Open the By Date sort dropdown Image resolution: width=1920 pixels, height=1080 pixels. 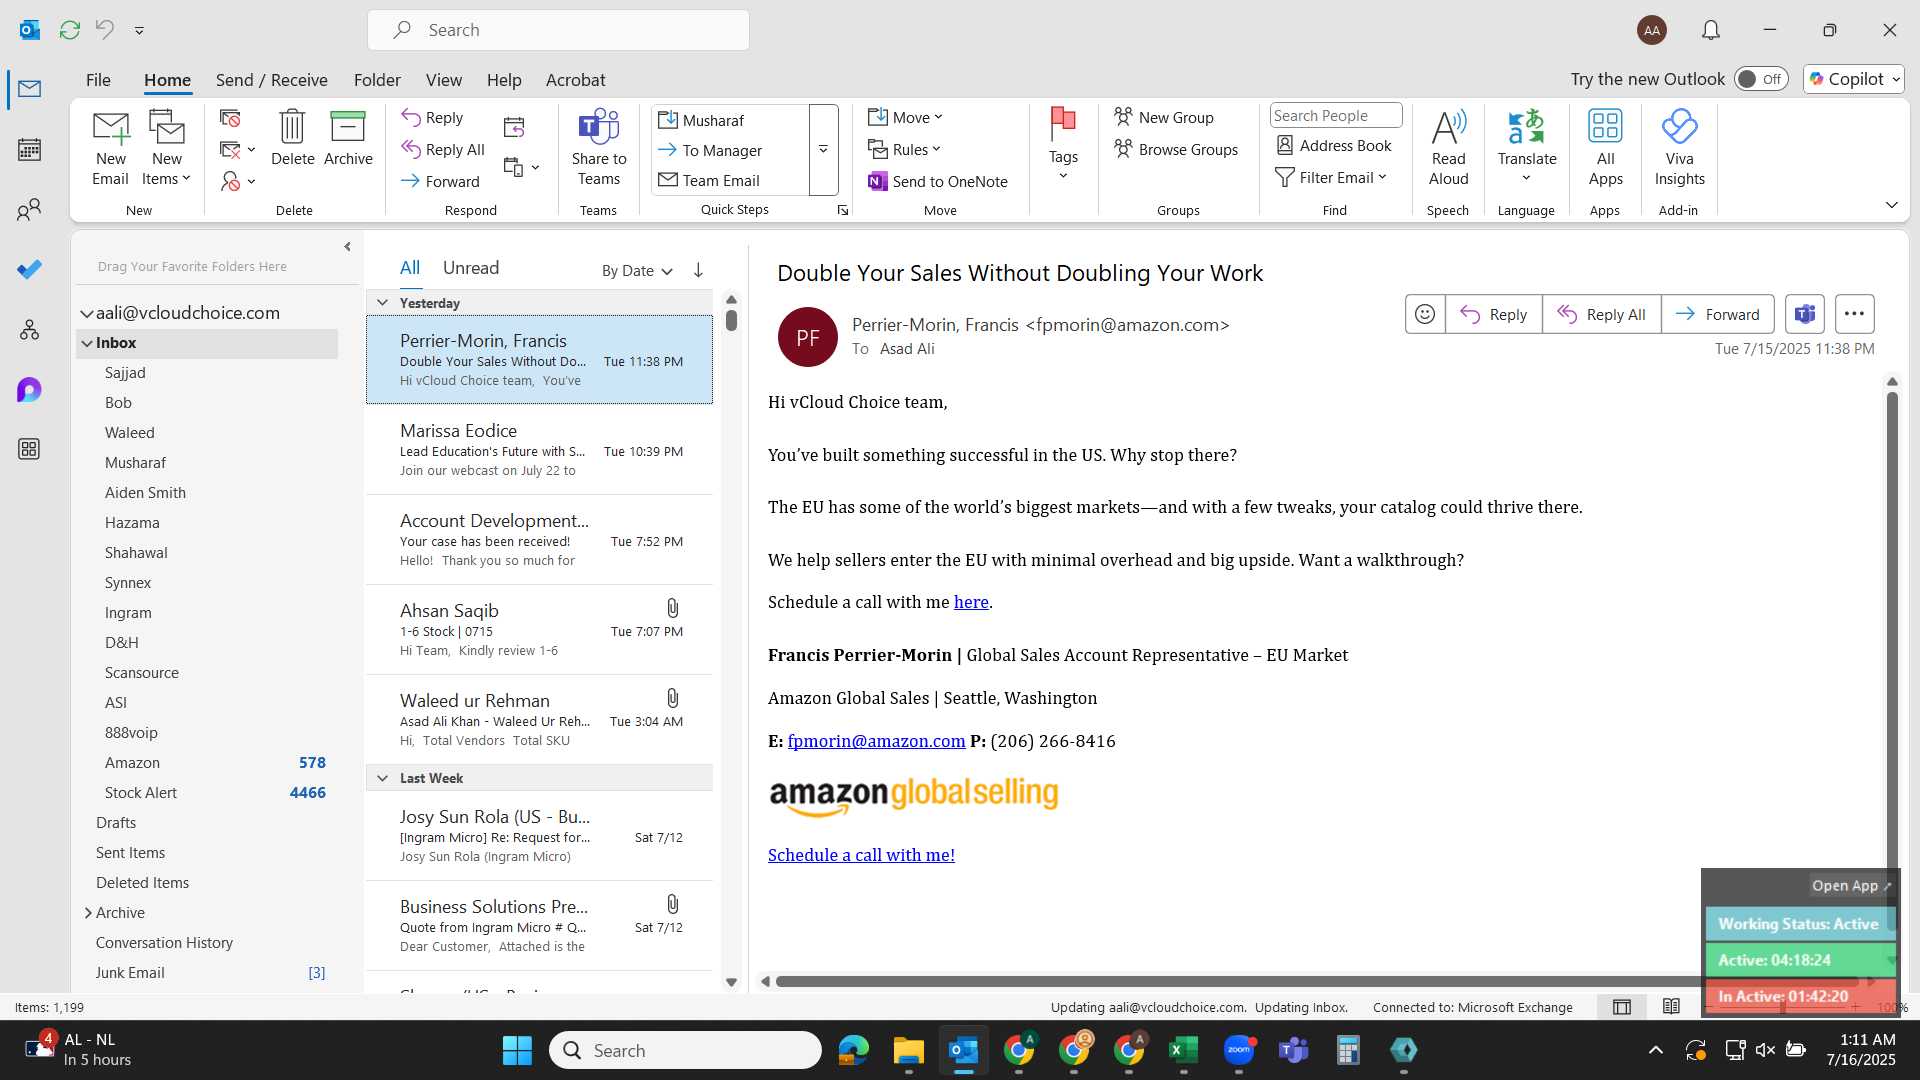(637, 271)
